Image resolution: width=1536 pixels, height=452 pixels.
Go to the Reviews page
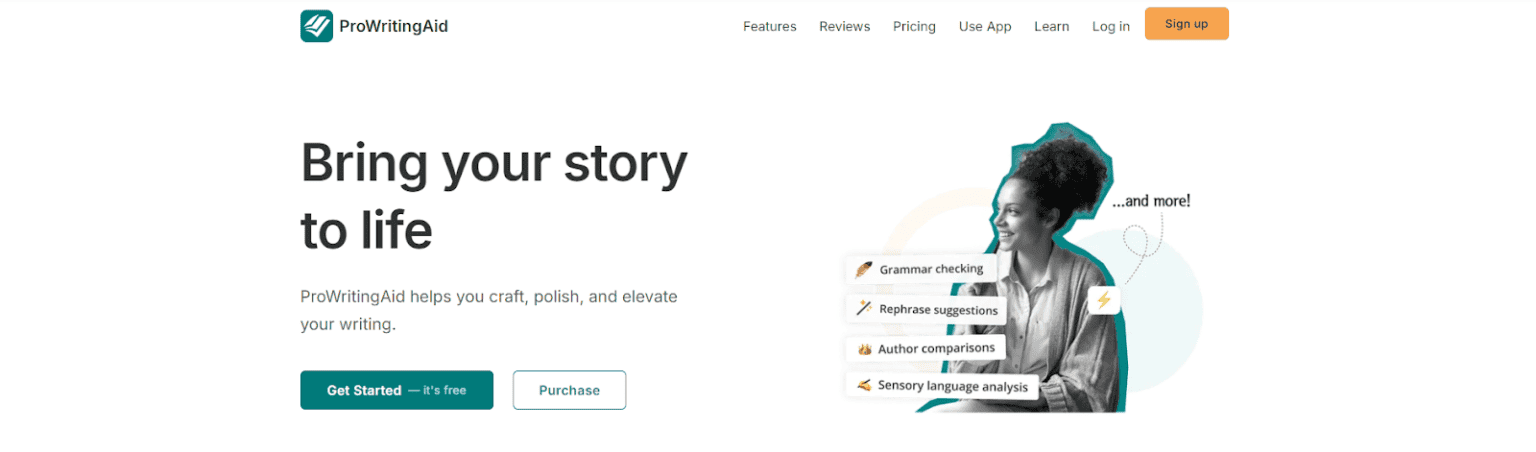(x=844, y=26)
